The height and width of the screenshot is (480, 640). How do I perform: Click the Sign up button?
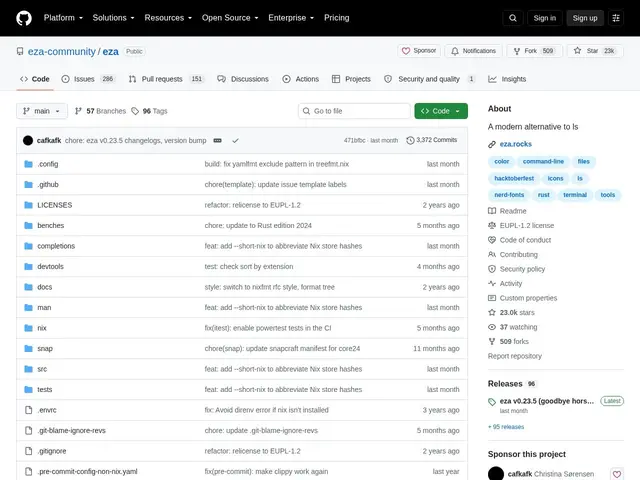[x=584, y=18]
